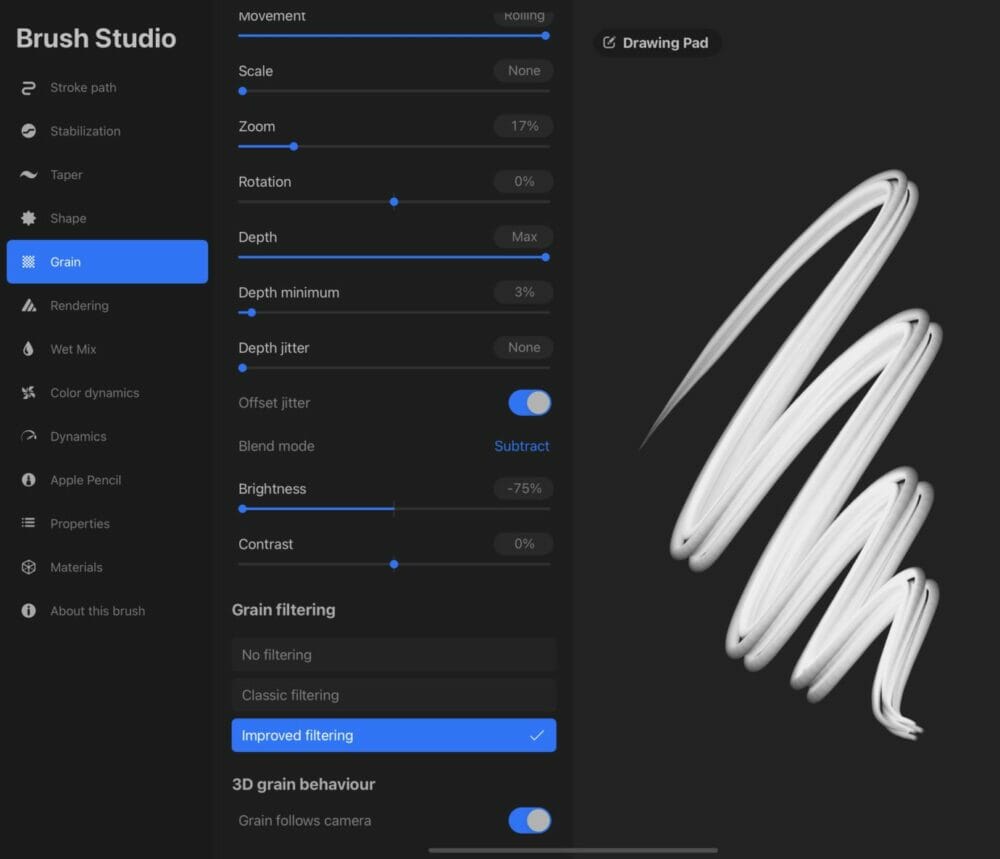Open the Rendering settings panel
Viewport: 1000px width, 859px height.
click(79, 305)
